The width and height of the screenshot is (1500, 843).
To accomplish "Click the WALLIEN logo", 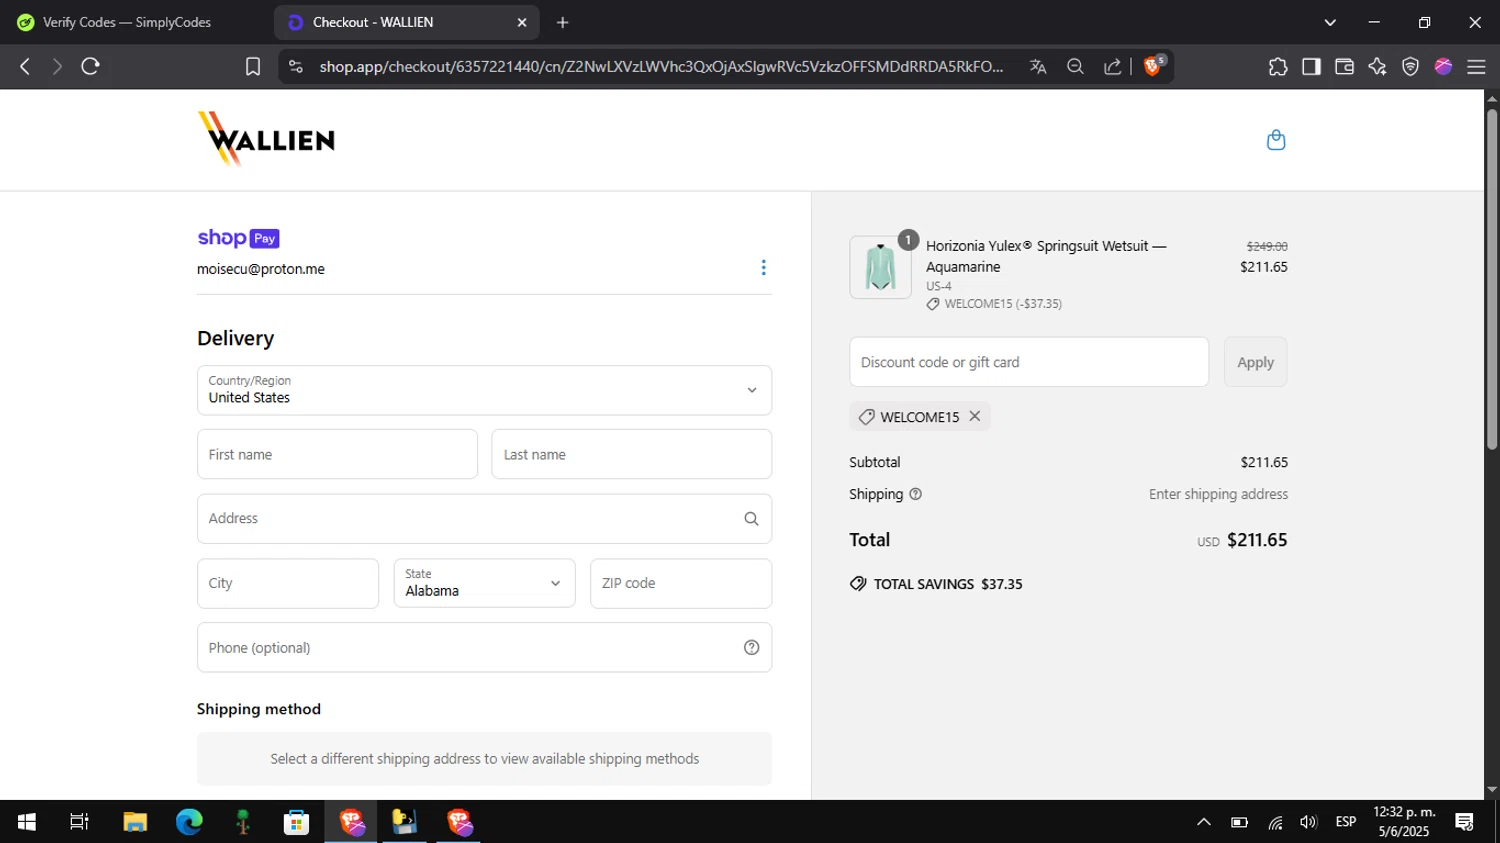I will coord(266,139).
